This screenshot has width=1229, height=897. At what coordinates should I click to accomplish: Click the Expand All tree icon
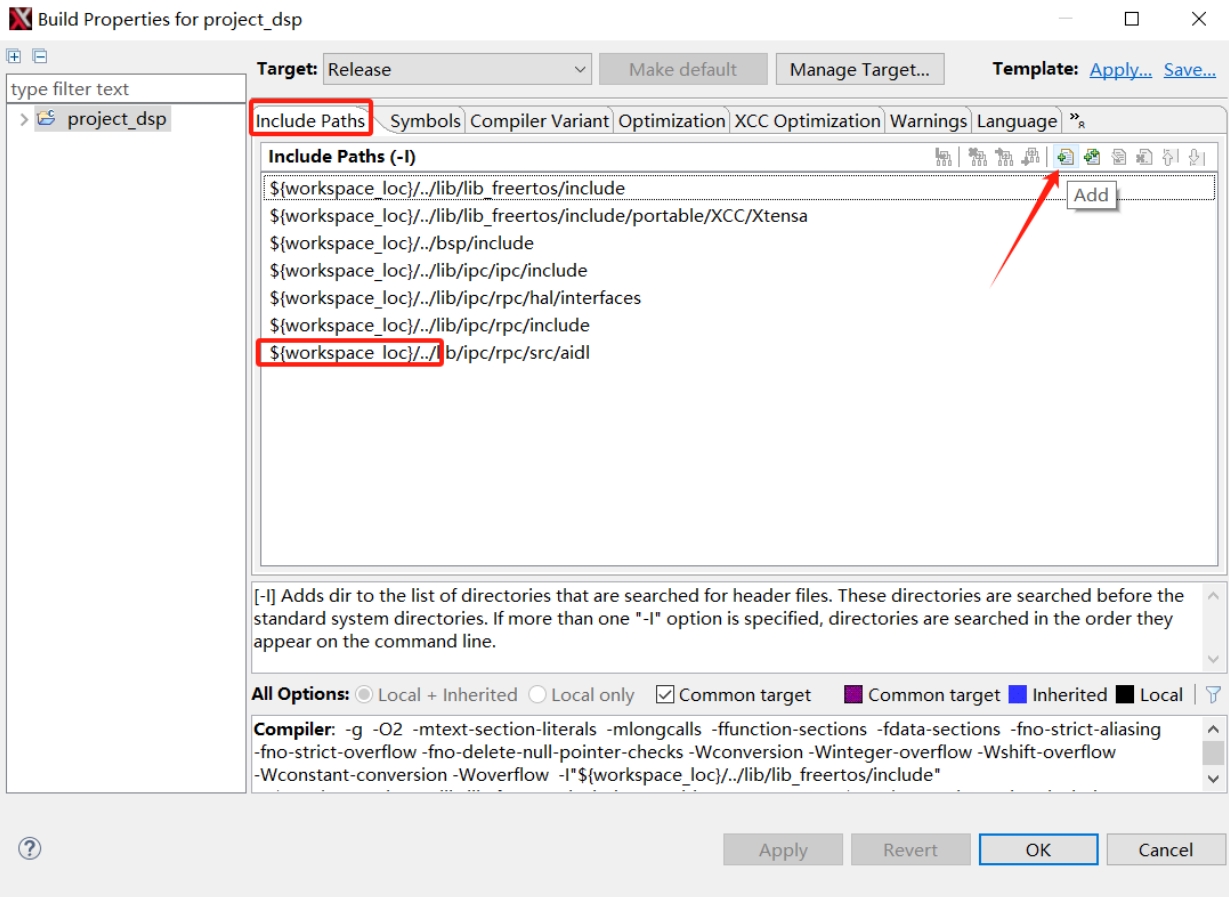point(15,56)
